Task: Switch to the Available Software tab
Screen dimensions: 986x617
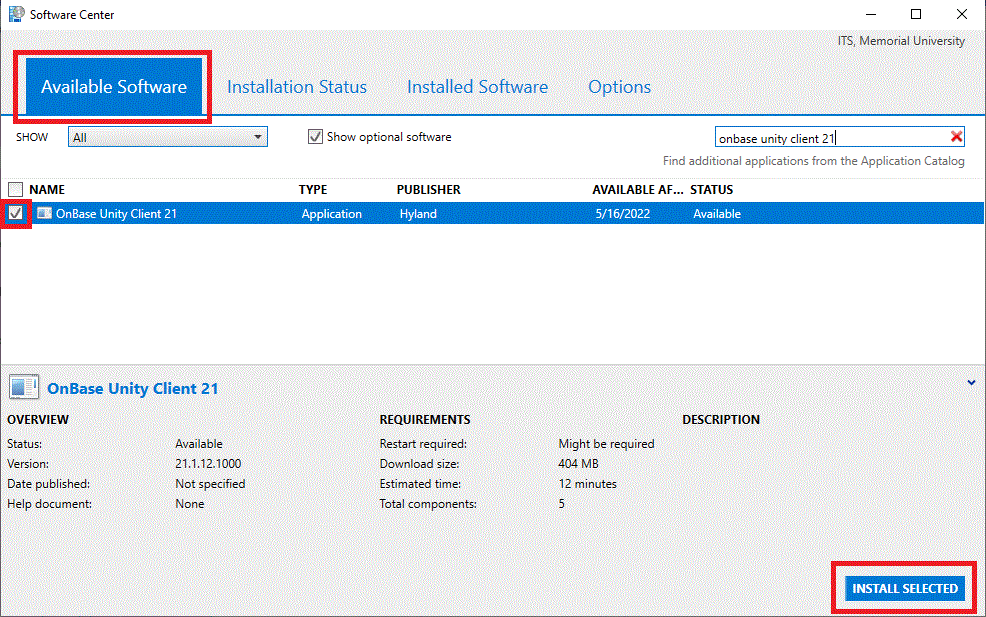Action: coord(114,87)
